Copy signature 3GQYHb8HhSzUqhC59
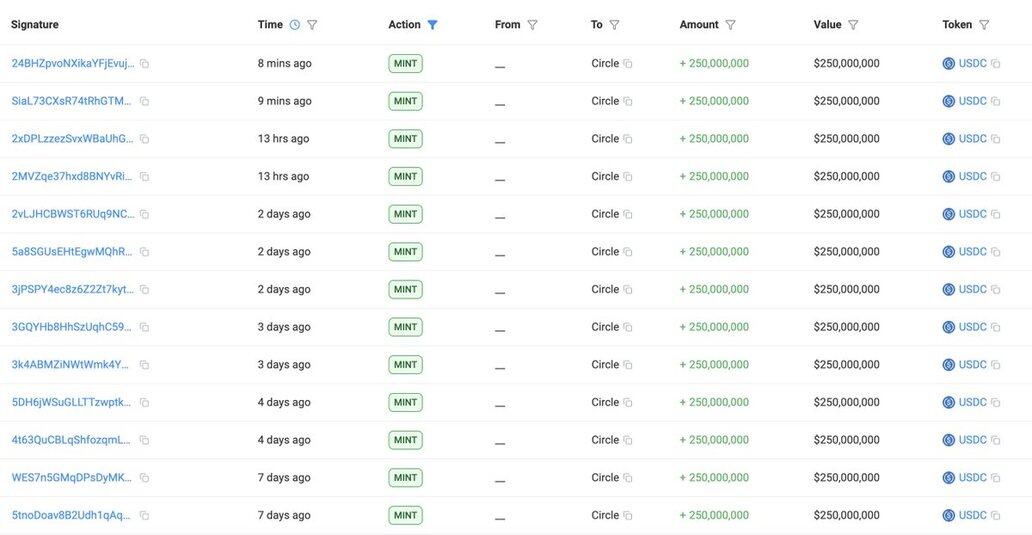This screenshot has height=535, width=1032. click(x=144, y=327)
